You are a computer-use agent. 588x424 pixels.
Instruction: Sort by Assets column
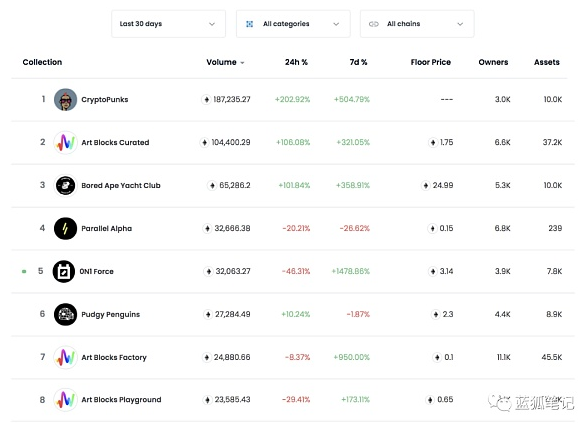[546, 62]
